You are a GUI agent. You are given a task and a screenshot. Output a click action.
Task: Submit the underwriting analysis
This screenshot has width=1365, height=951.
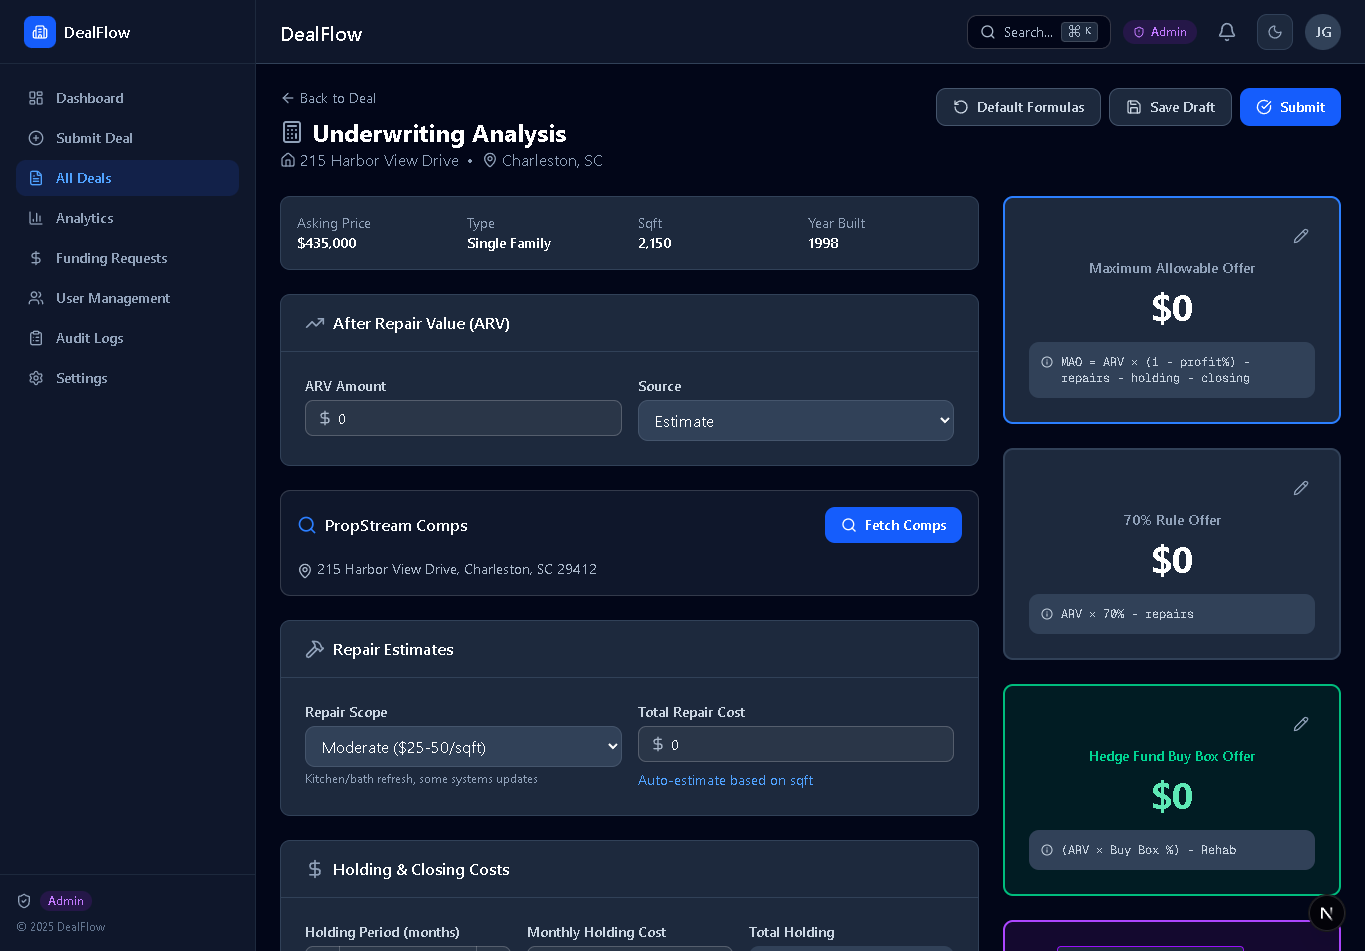pyautogui.click(x=1290, y=107)
